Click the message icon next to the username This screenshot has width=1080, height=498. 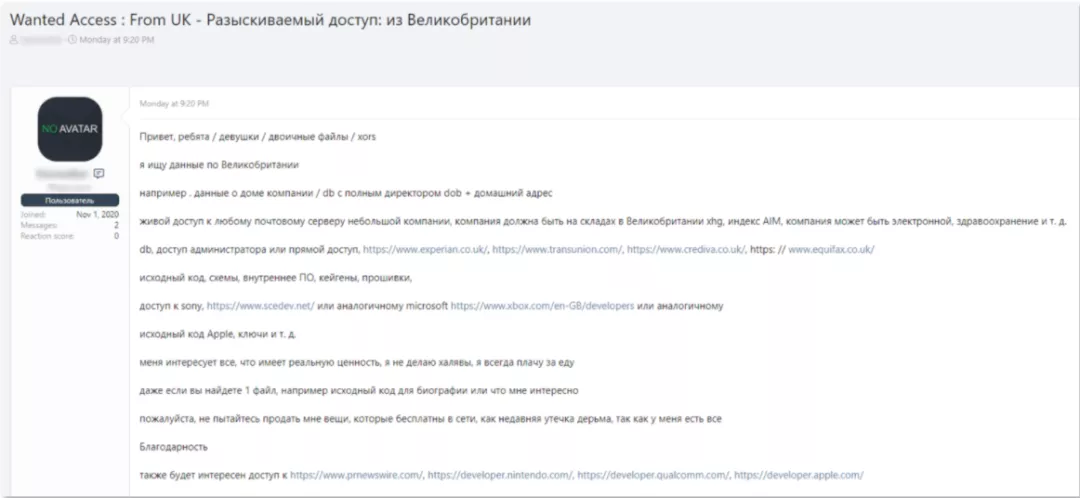99,173
